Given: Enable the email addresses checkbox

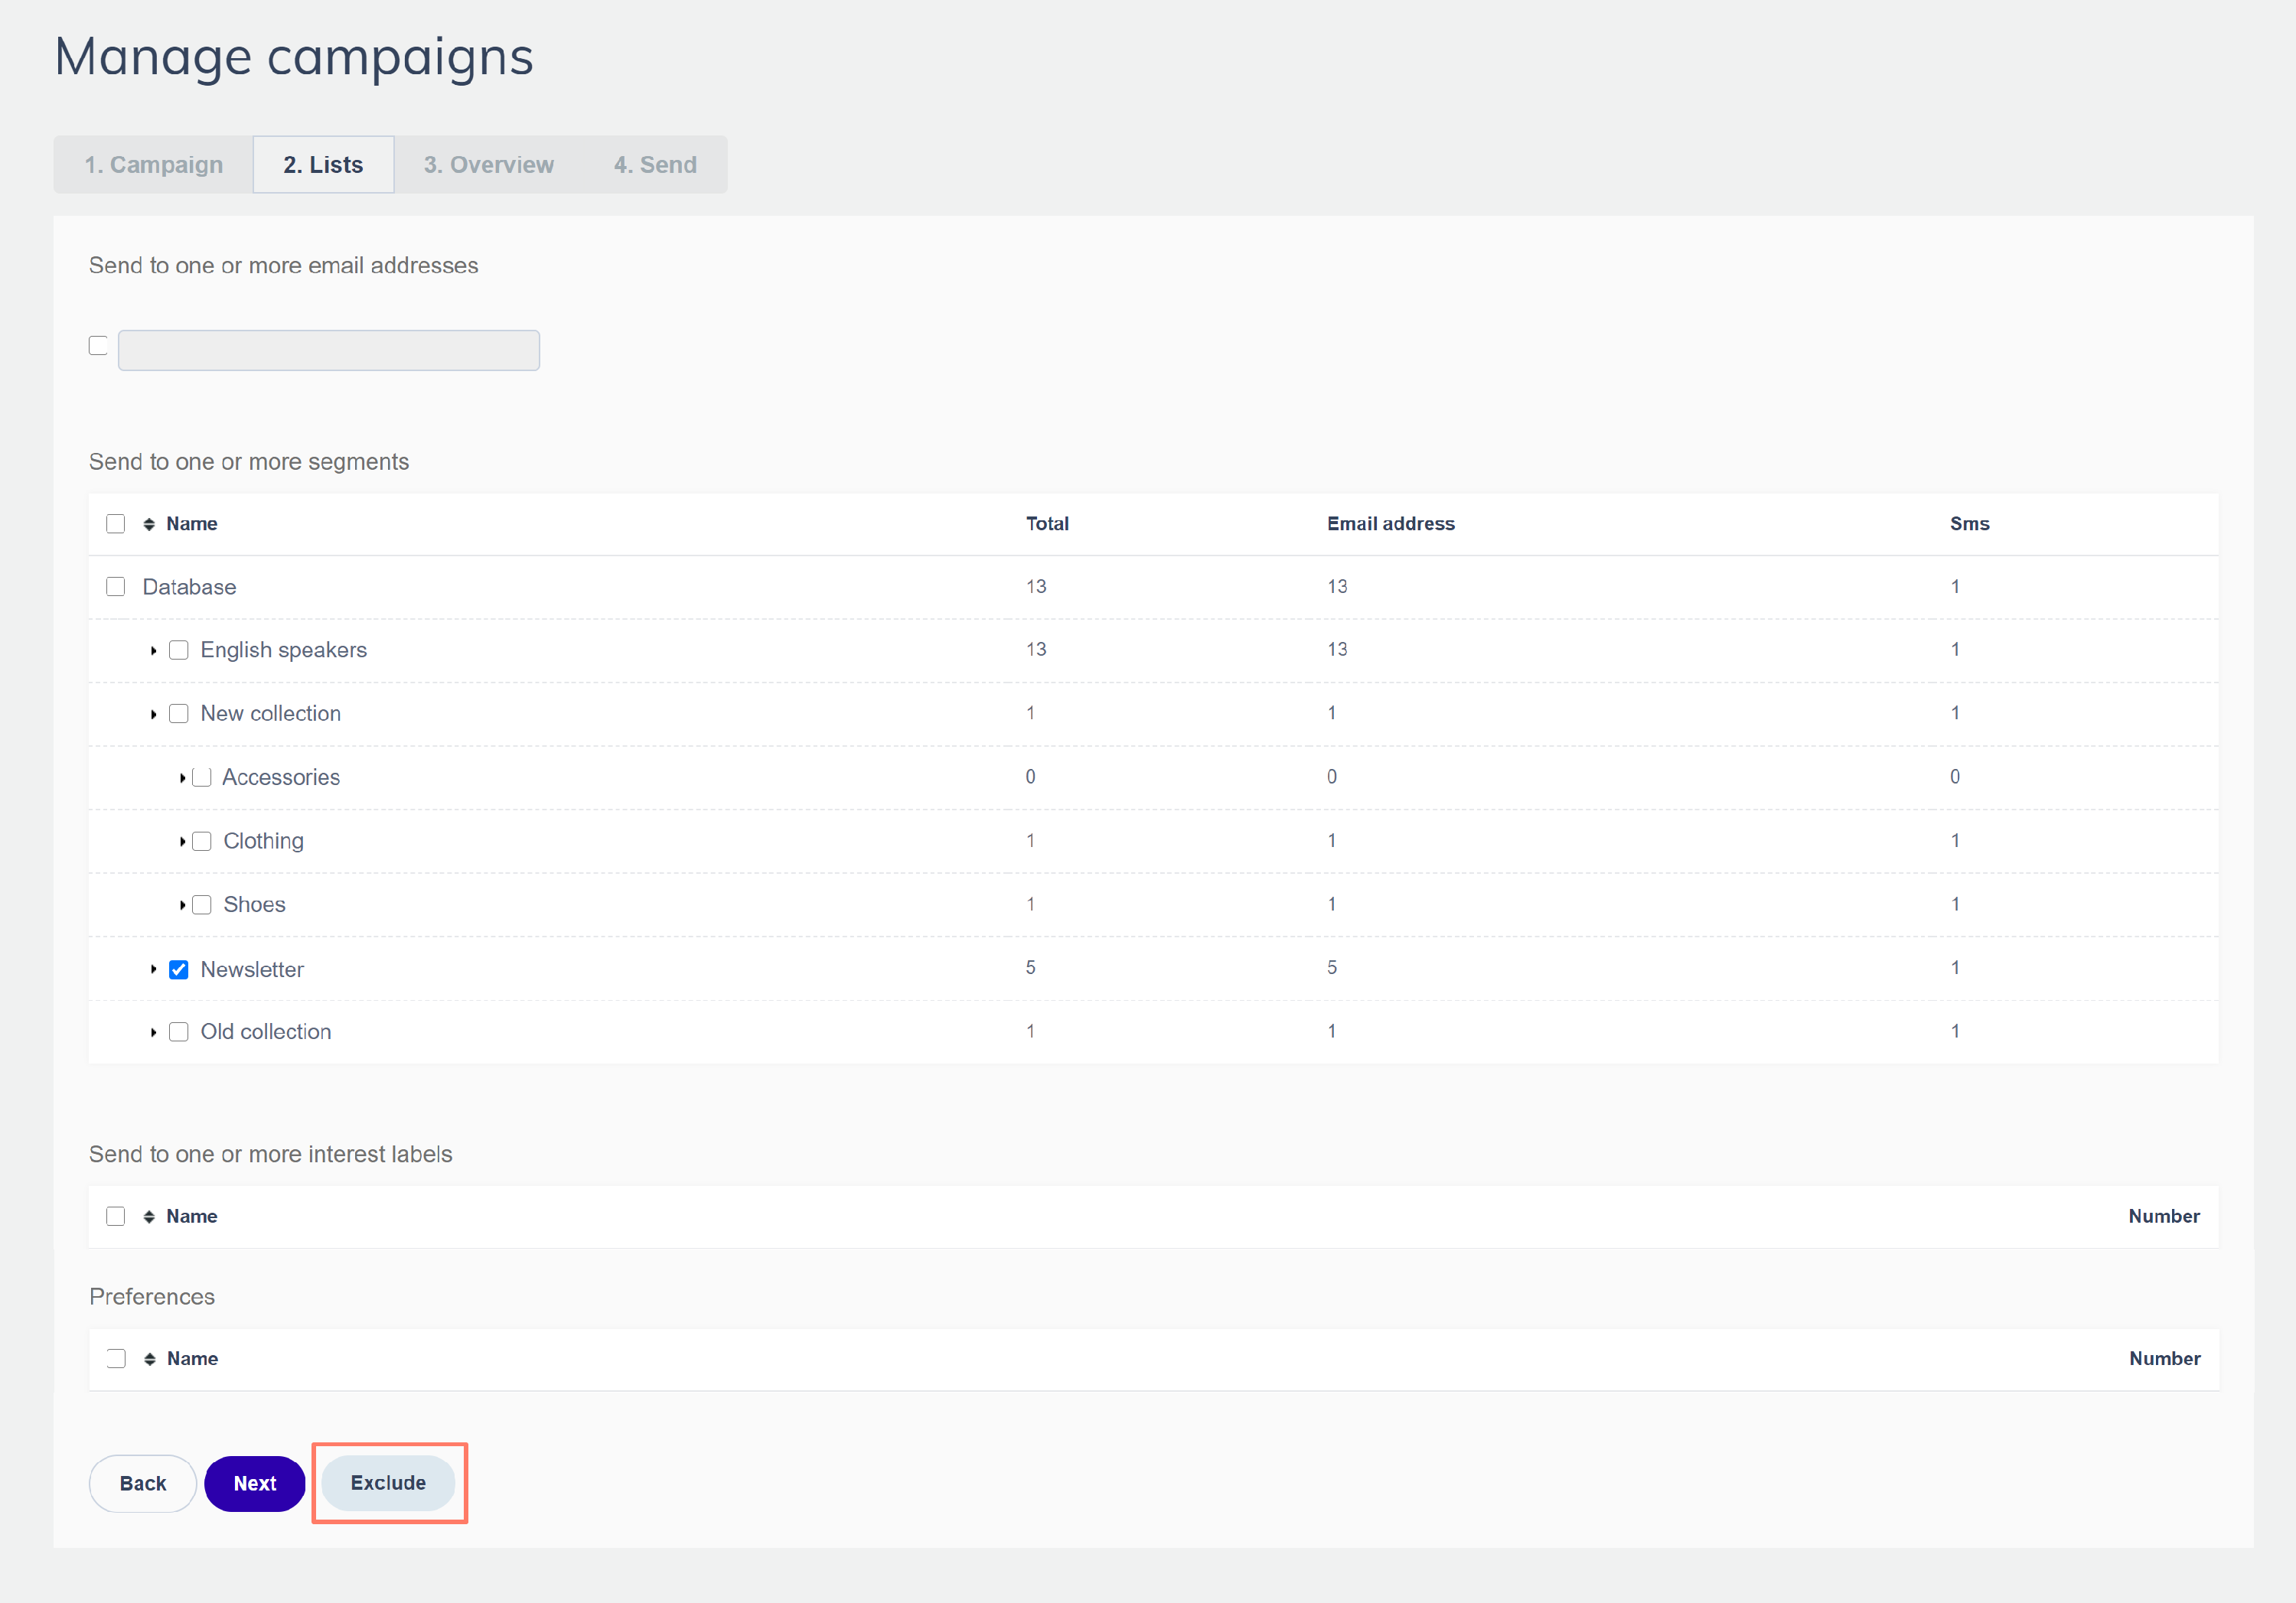Looking at the screenshot, I should (98, 346).
